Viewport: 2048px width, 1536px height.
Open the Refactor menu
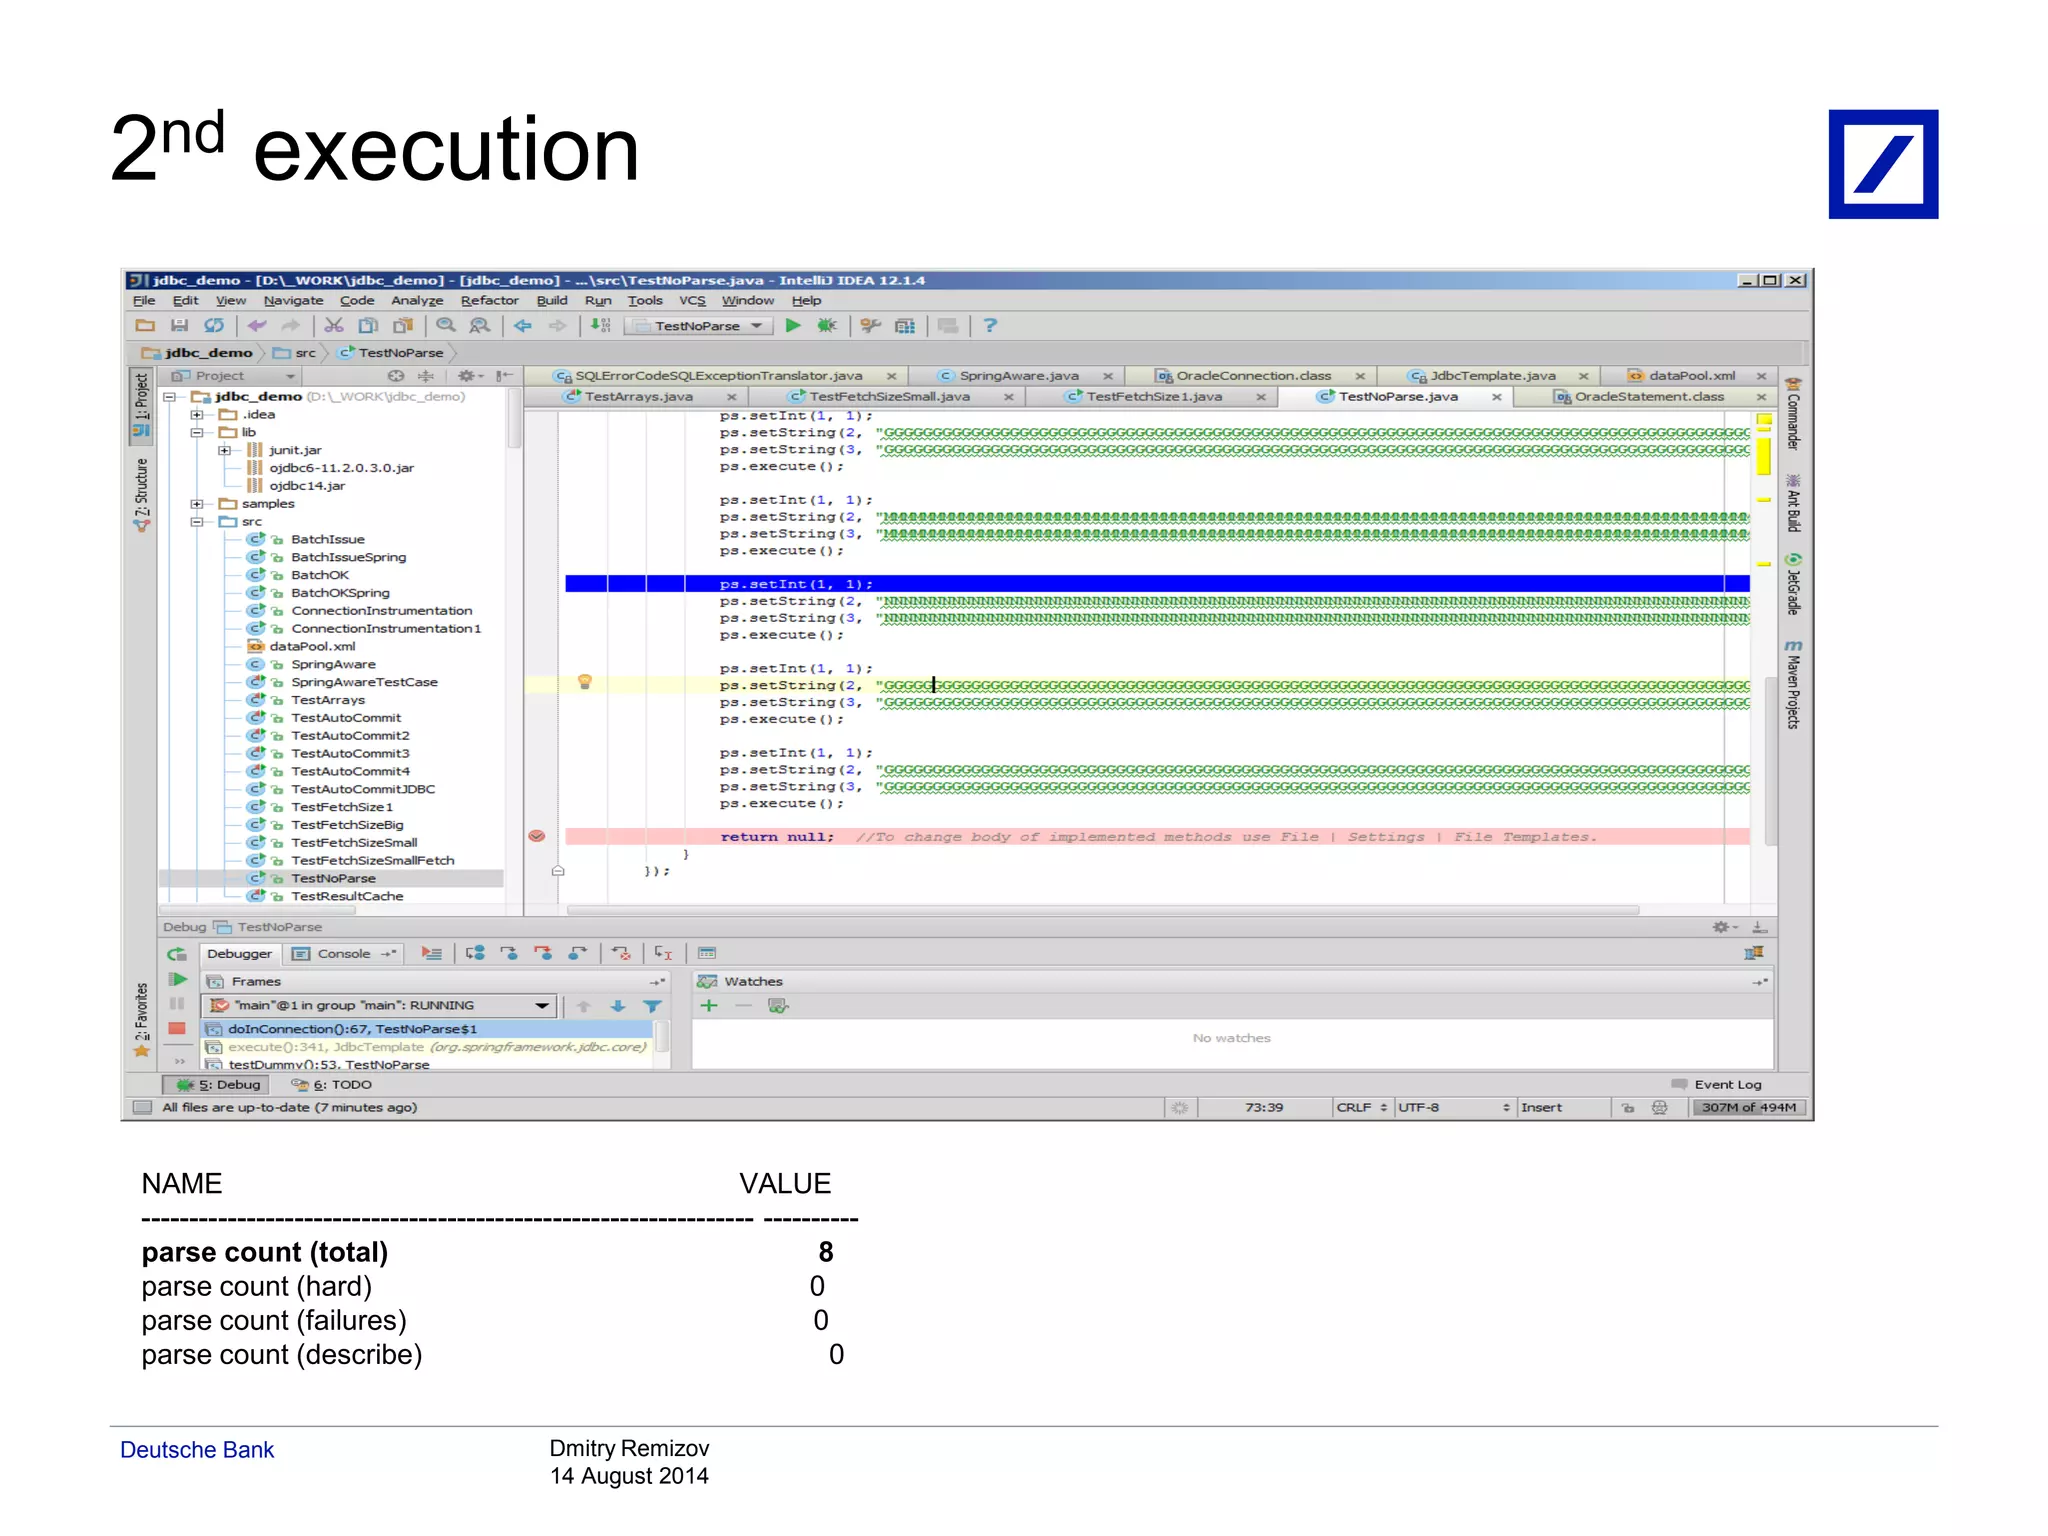(489, 300)
